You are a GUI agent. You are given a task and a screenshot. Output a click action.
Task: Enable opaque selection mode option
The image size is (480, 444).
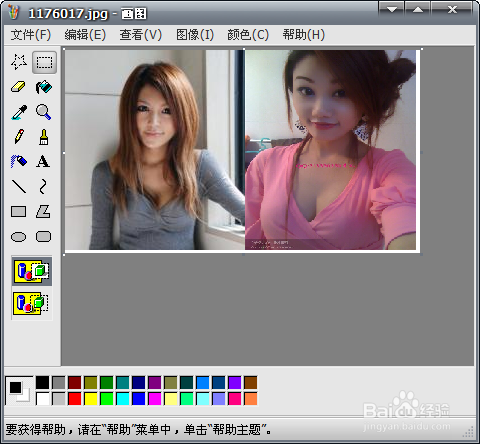pyautogui.click(x=32, y=271)
